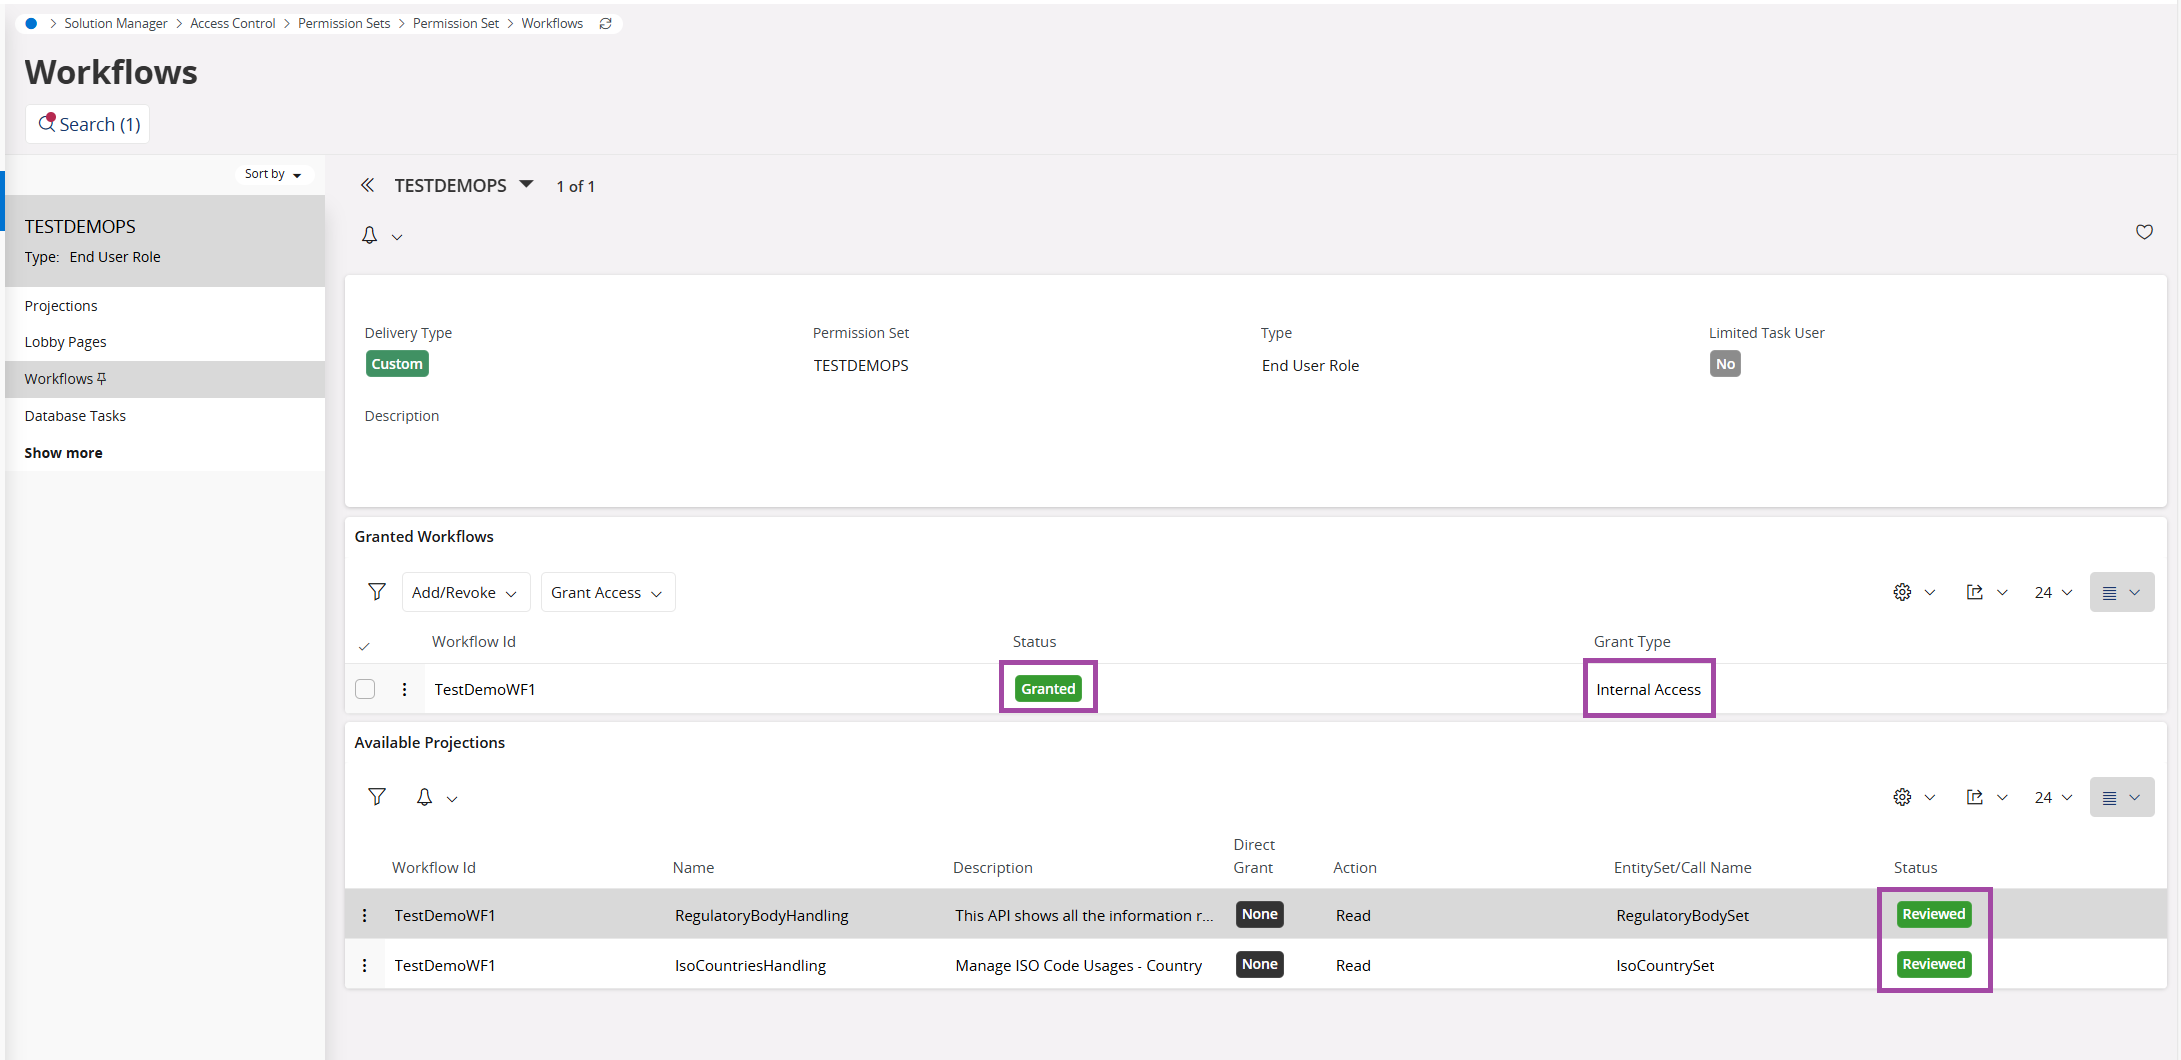Open filter in Available Projections table
This screenshot has height=1060, width=2181.
coord(377,797)
